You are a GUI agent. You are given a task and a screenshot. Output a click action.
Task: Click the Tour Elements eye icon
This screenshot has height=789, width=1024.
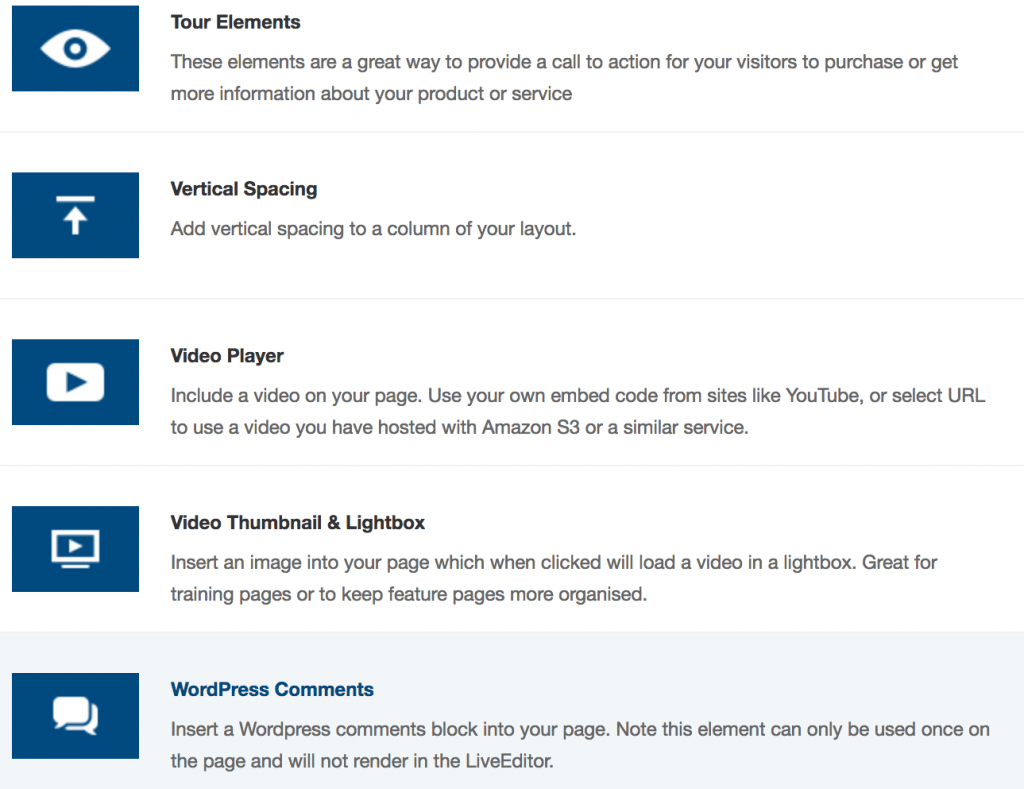(x=75, y=48)
